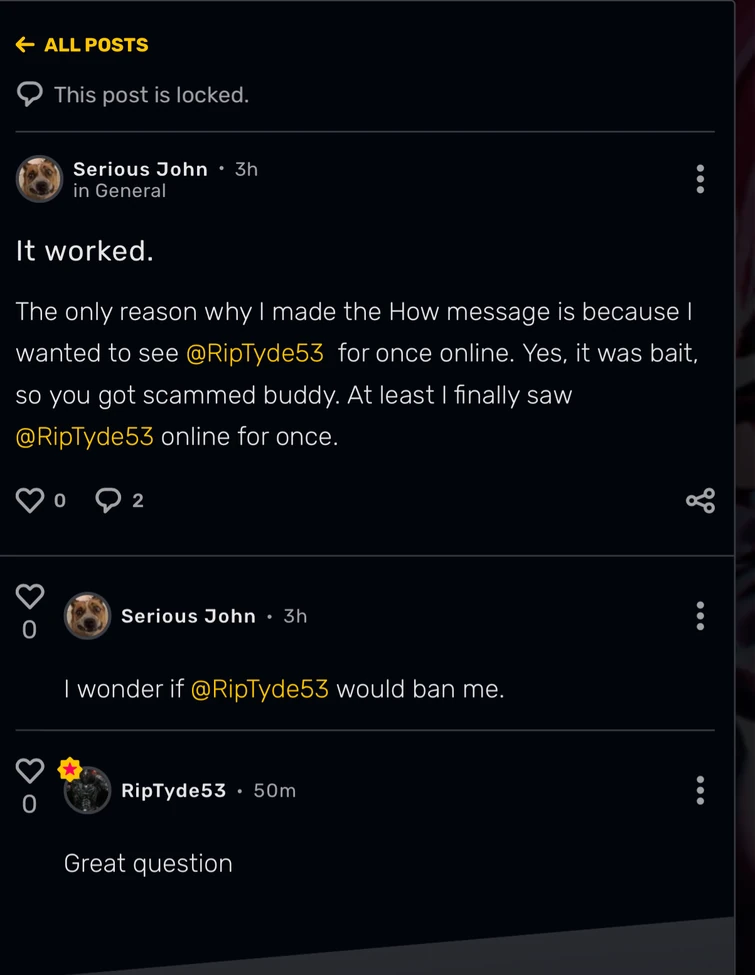The height and width of the screenshot is (975, 755).
Task: Open Serious John's profile from post author name
Action: (x=140, y=169)
